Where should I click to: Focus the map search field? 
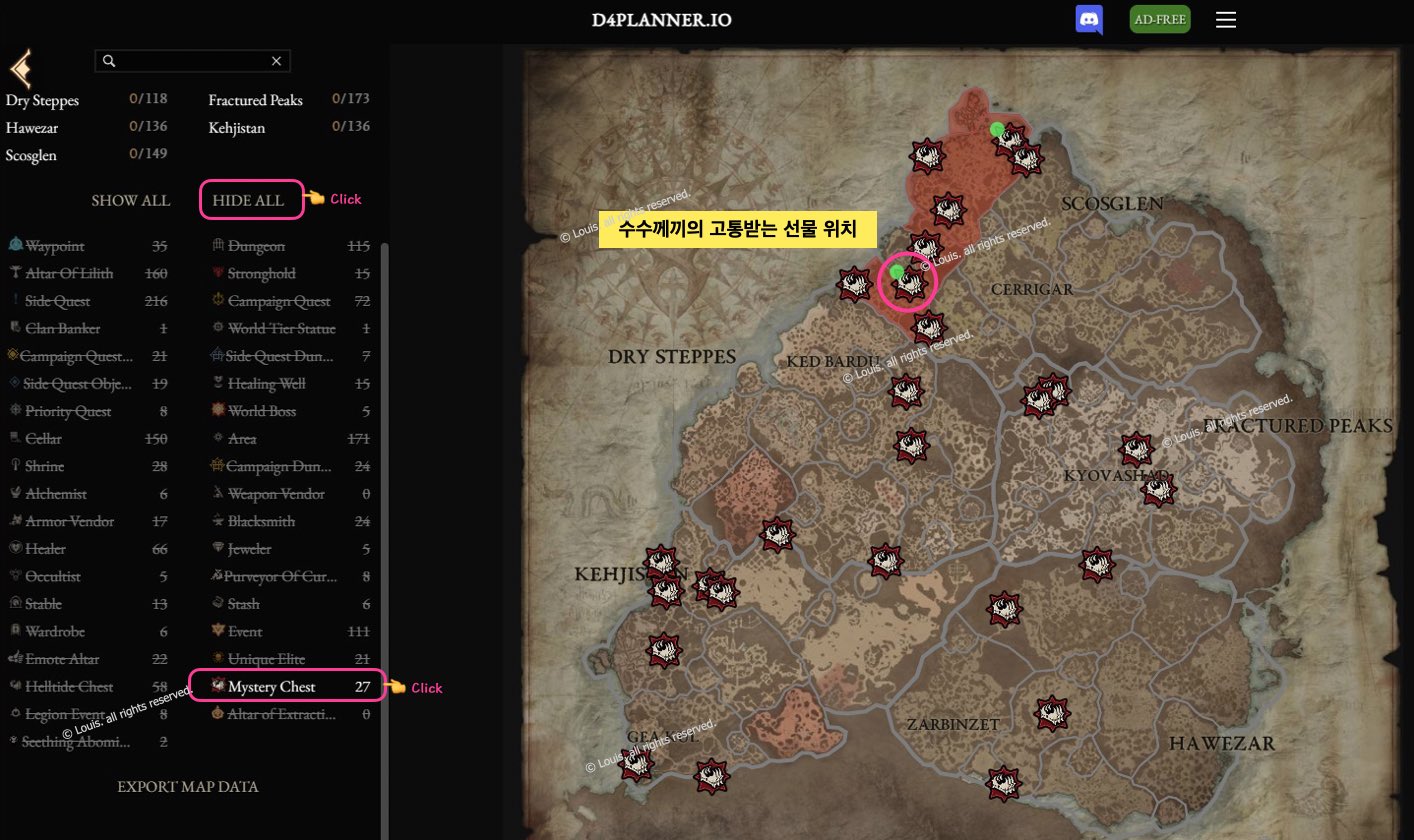click(x=193, y=61)
